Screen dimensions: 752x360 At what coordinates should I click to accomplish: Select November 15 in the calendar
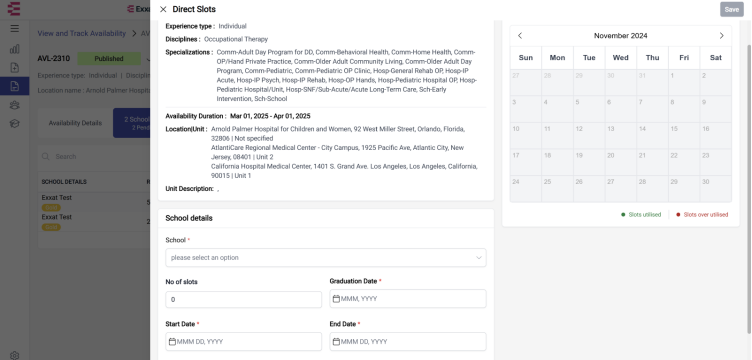(x=684, y=136)
